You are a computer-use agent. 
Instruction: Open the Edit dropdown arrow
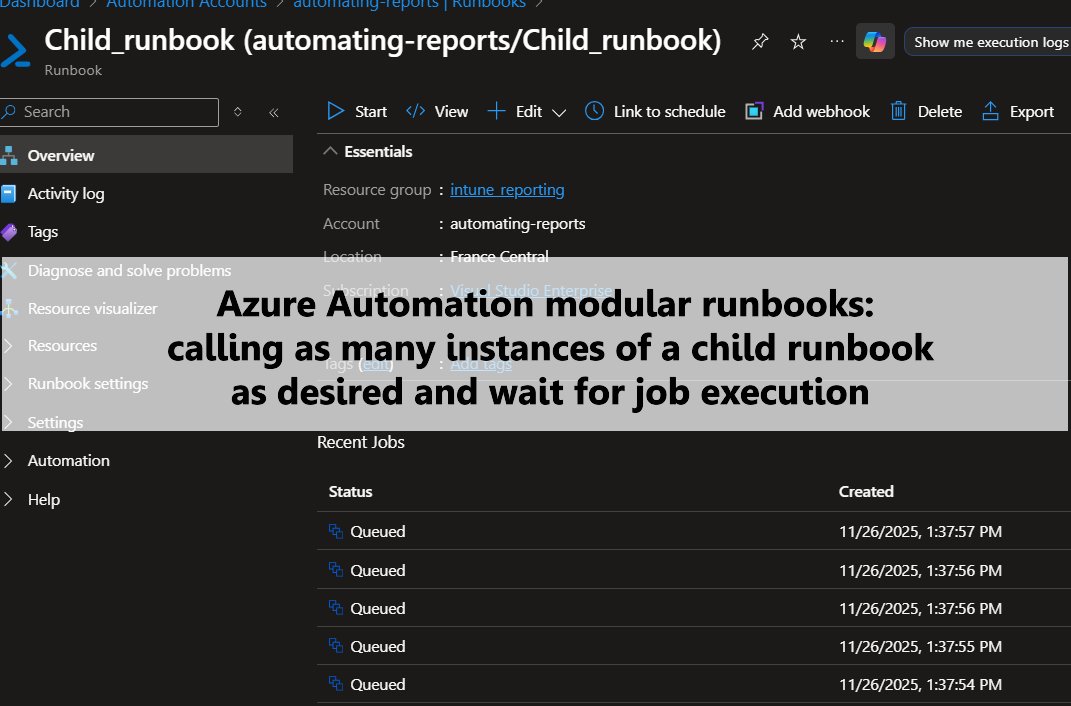coord(559,113)
